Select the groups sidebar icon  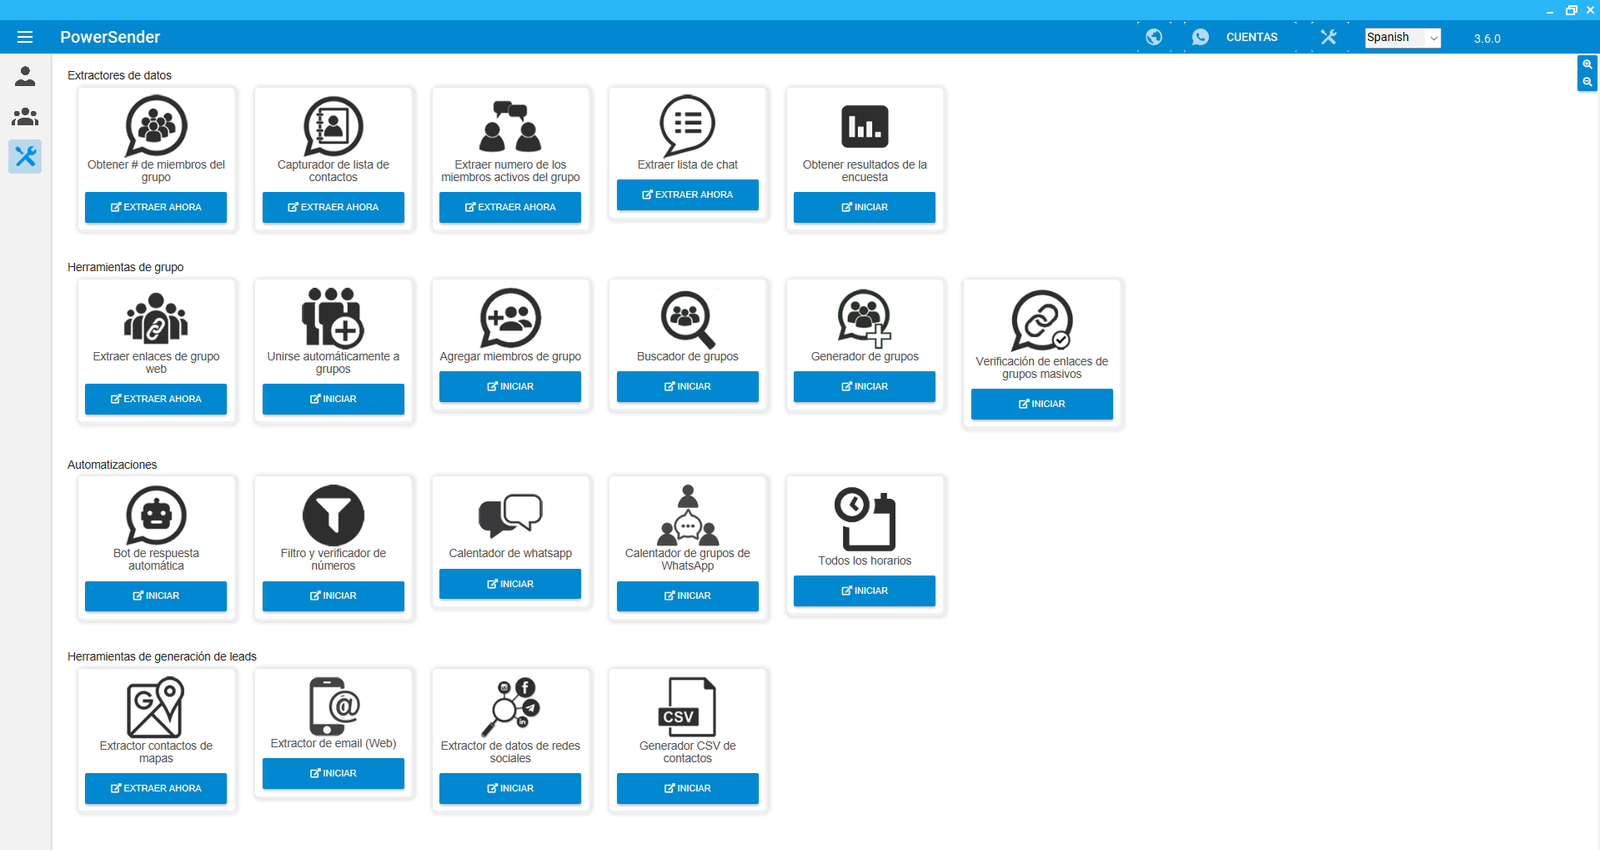[25, 117]
